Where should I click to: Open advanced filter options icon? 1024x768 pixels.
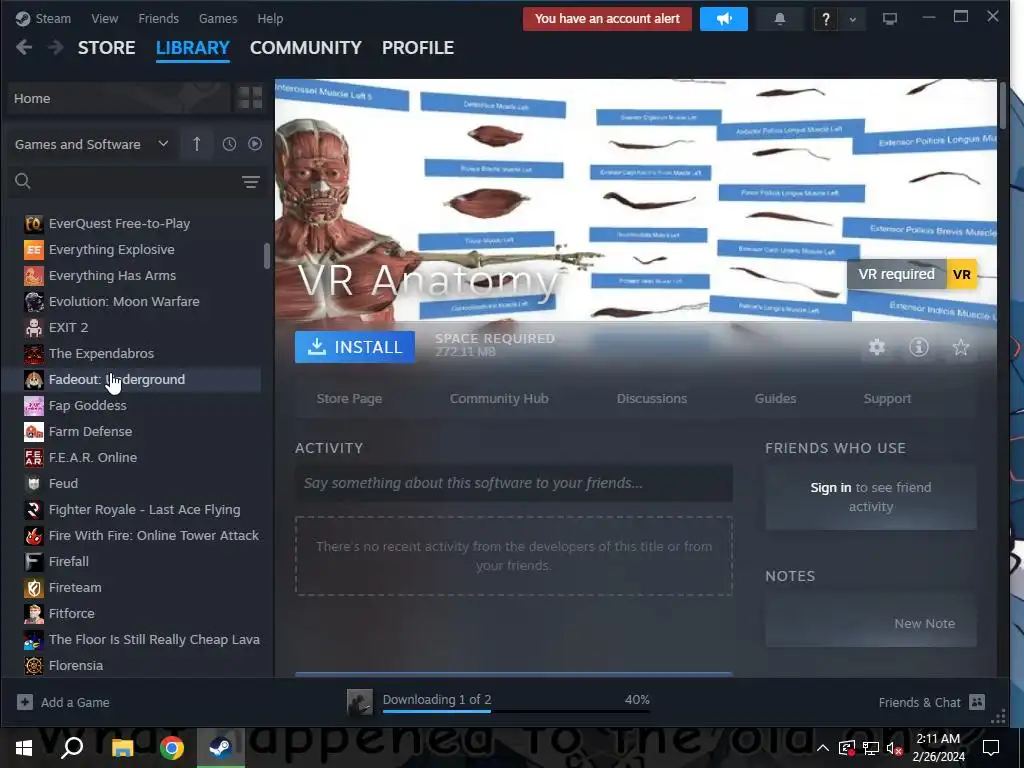click(251, 182)
